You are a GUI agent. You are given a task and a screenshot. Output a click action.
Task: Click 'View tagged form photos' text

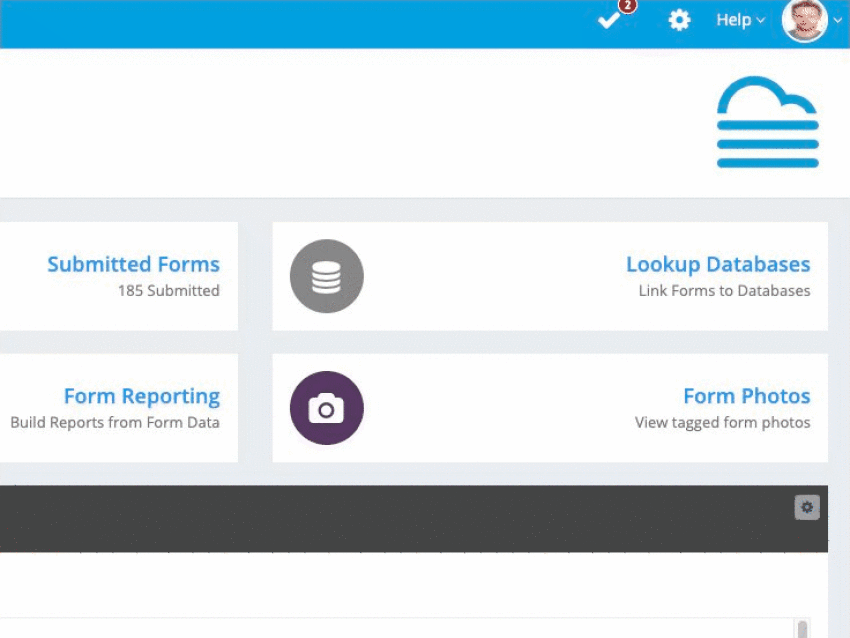click(x=722, y=422)
